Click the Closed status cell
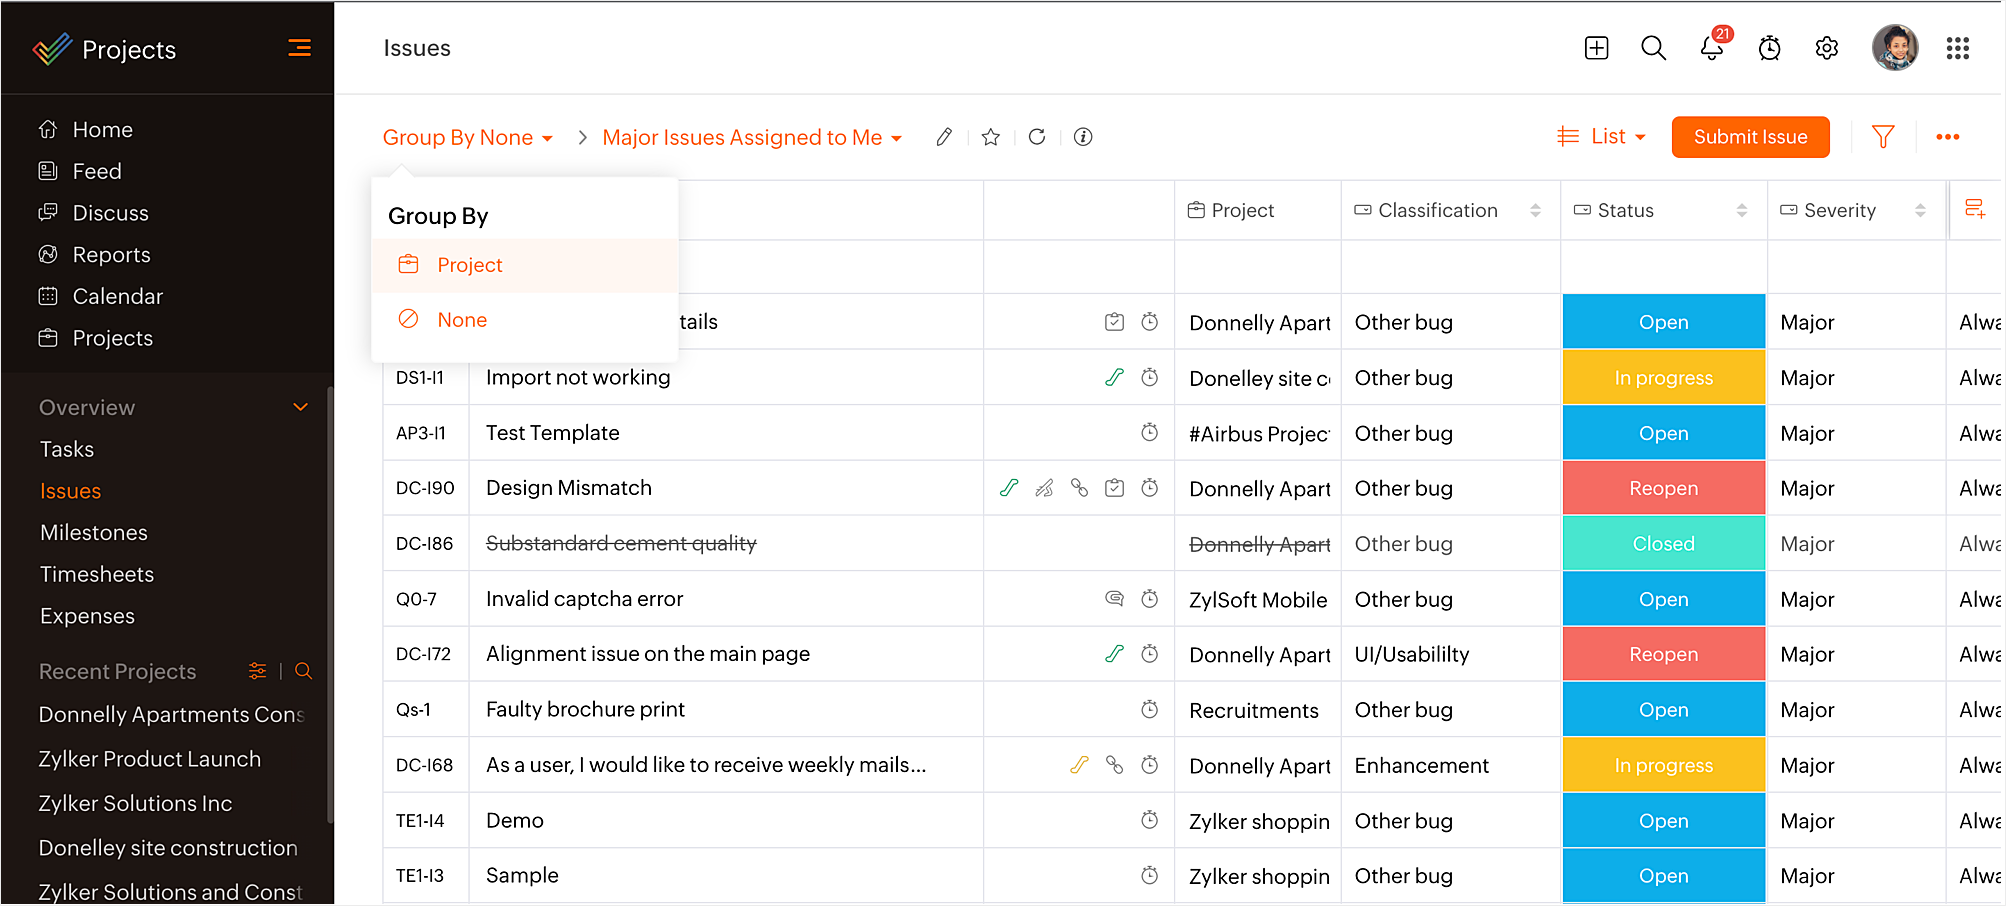 (1663, 544)
